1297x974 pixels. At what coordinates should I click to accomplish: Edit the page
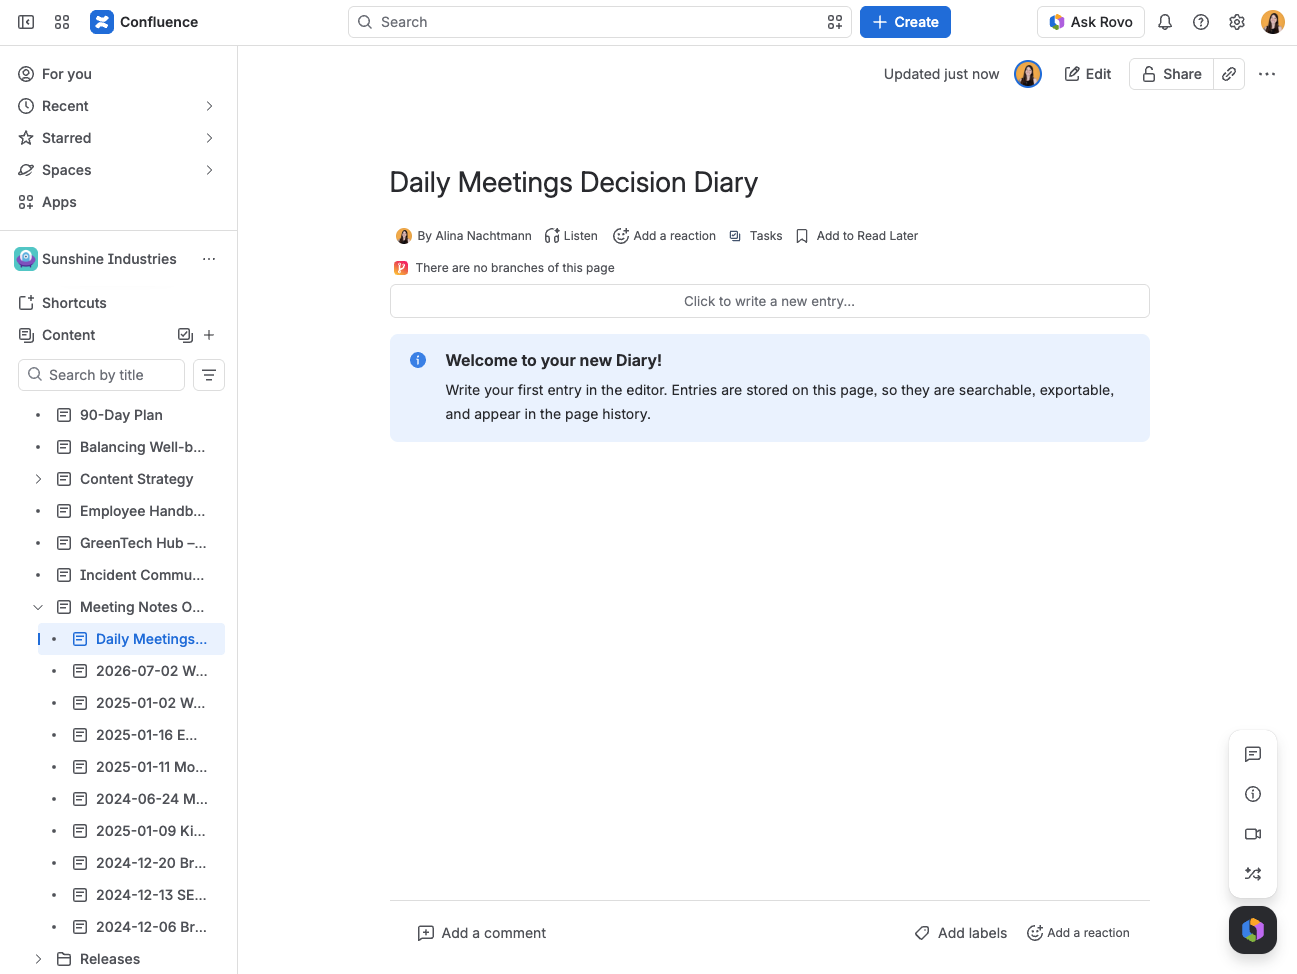pos(1088,74)
